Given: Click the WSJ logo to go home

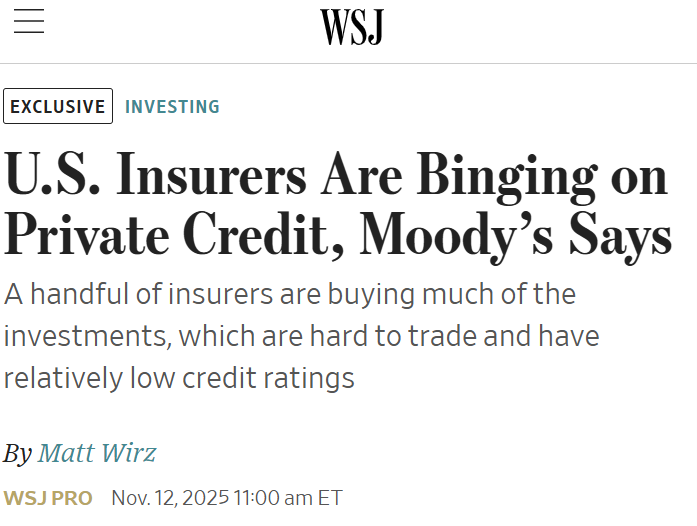Looking at the screenshot, I should tap(351, 25).
